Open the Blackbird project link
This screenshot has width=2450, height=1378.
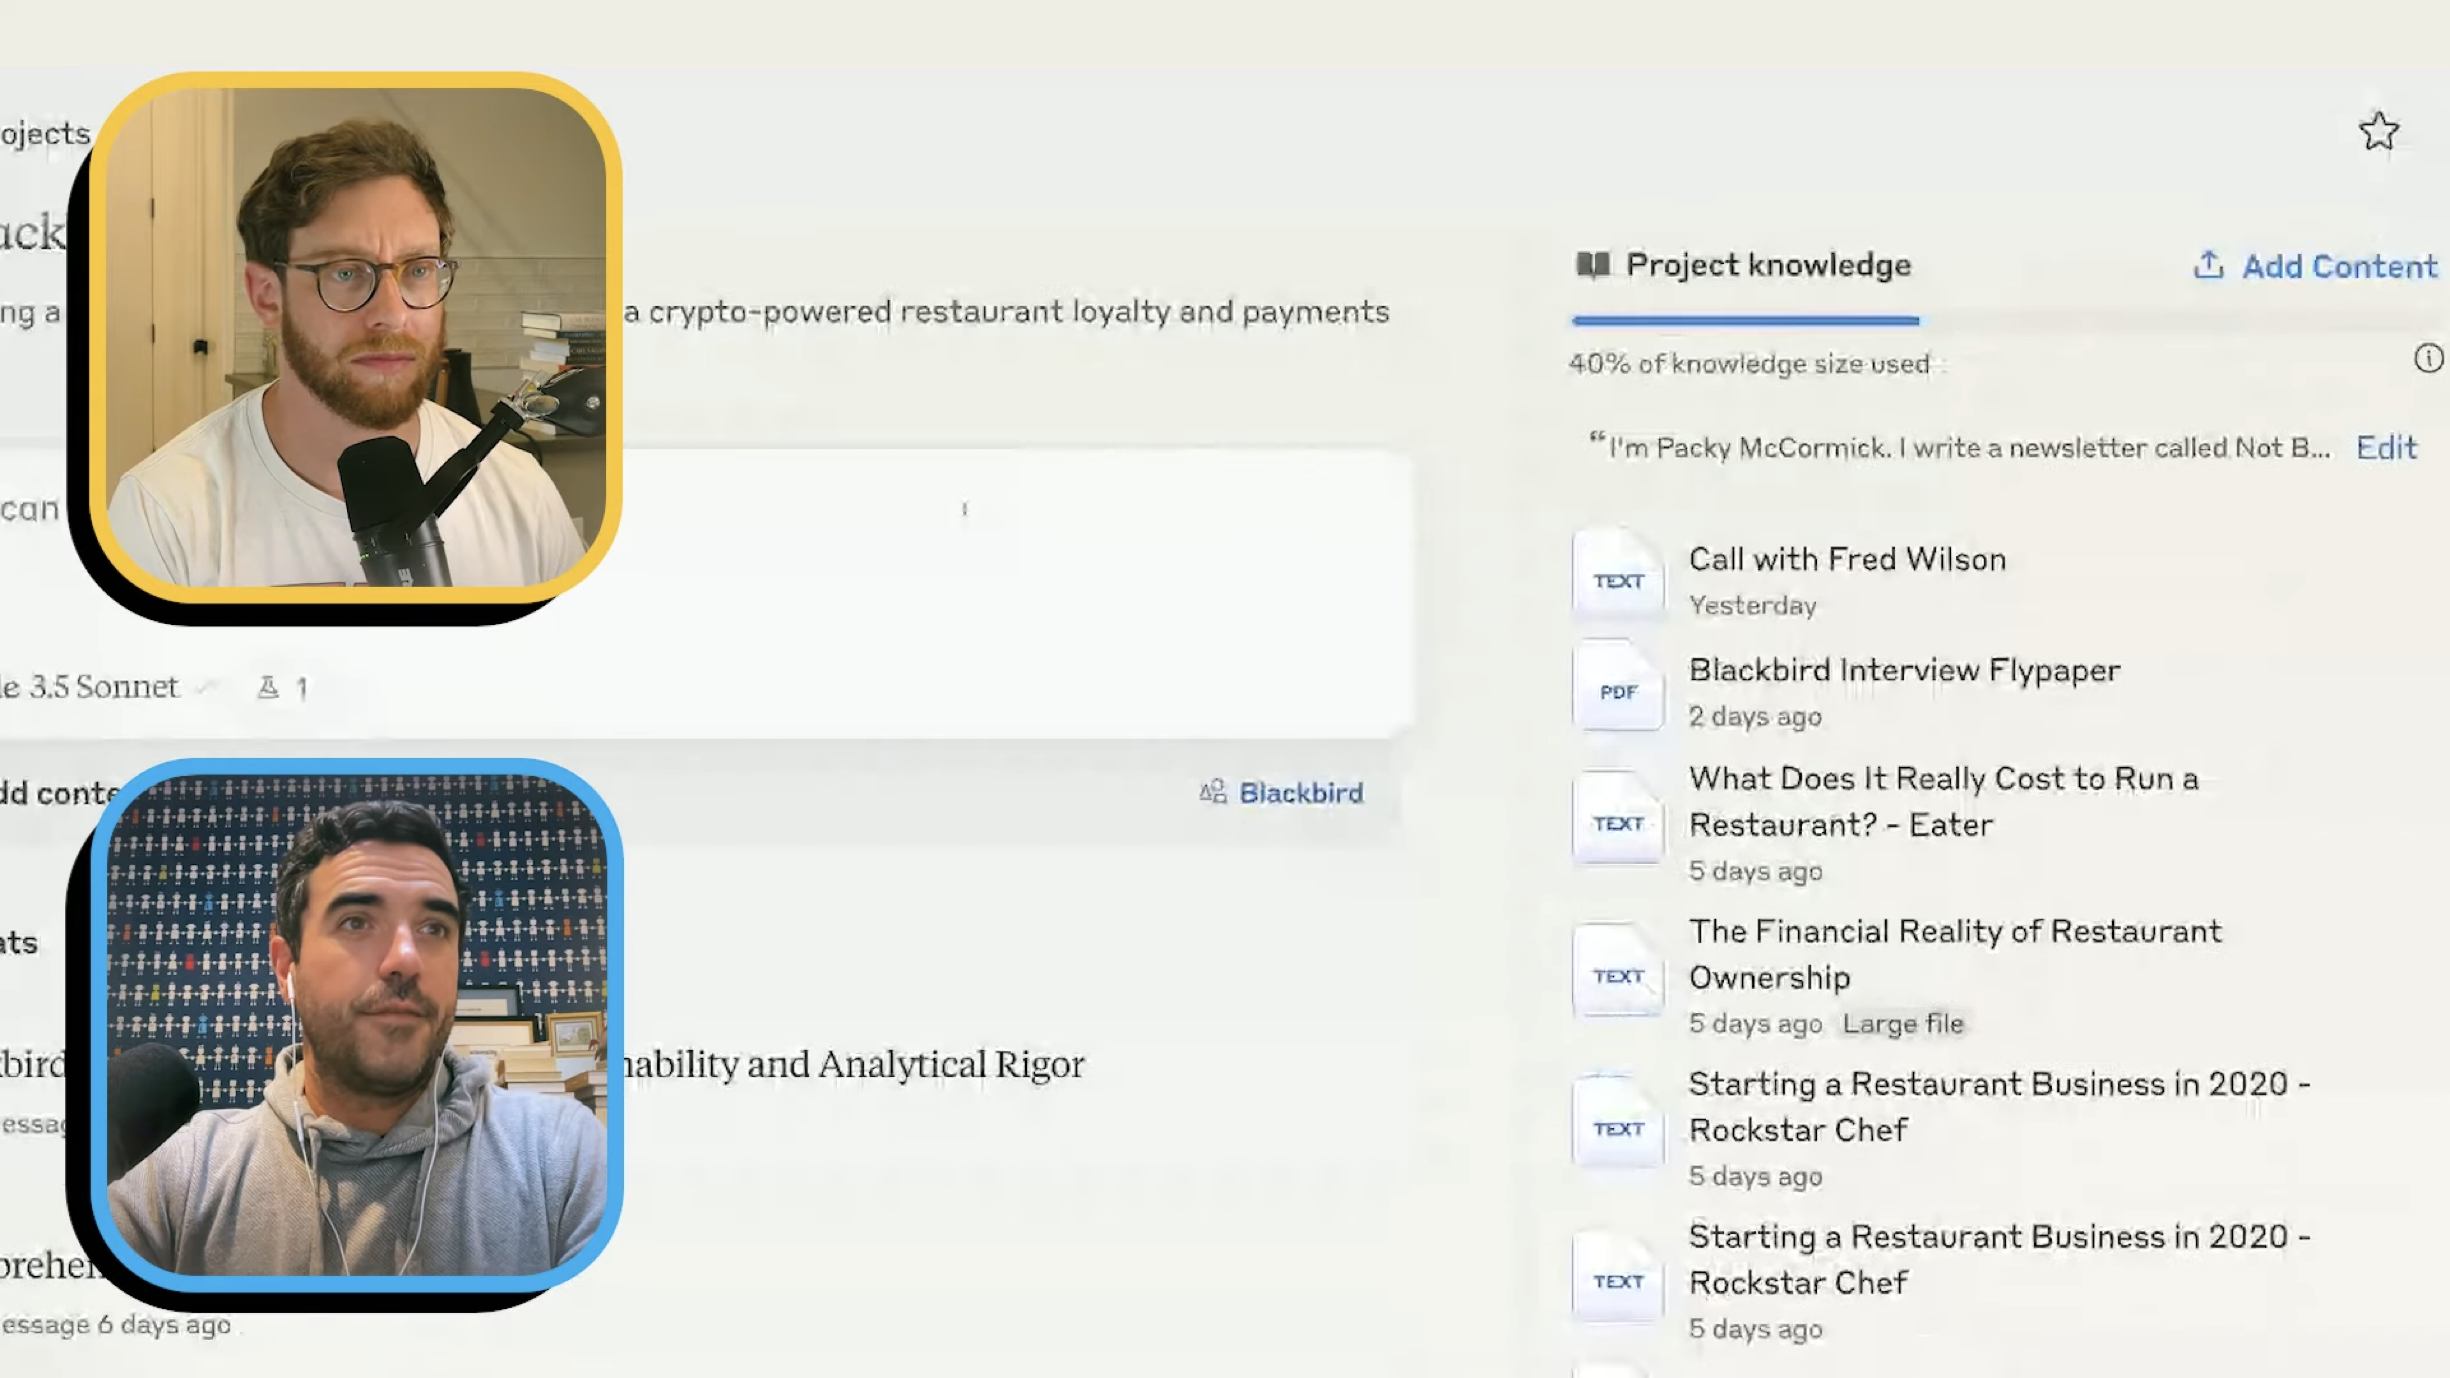1300,792
